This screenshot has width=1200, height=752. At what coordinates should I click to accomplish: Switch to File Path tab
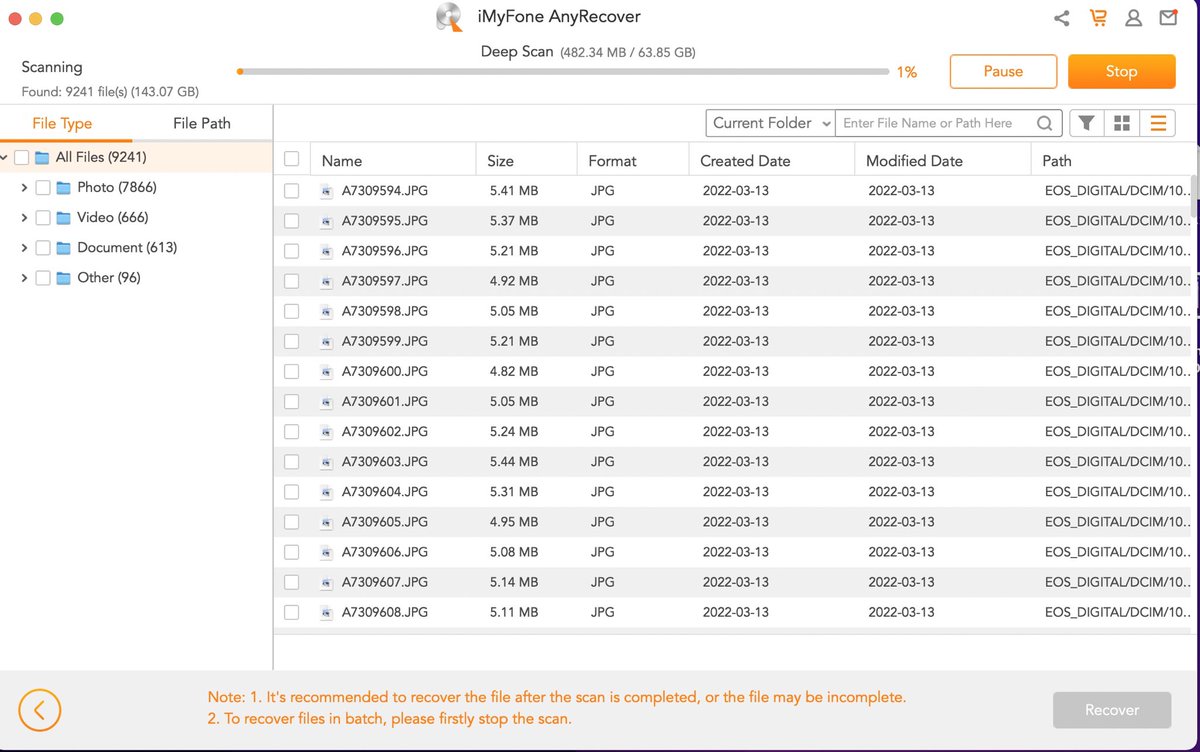point(202,123)
